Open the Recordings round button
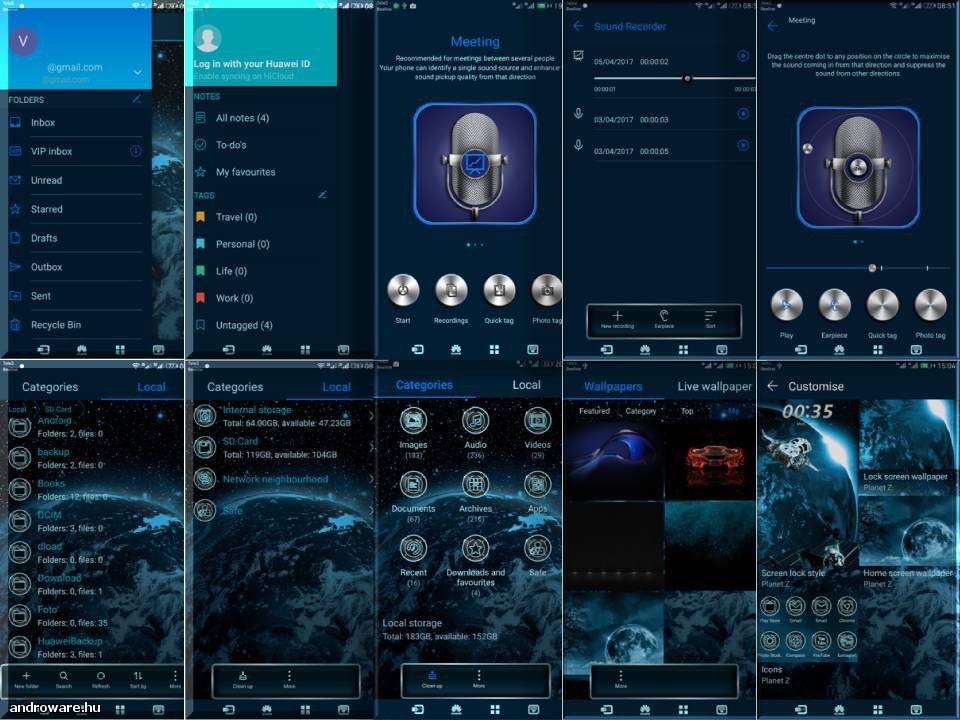This screenshot has height=720, width=960. [x=451, y=290]
